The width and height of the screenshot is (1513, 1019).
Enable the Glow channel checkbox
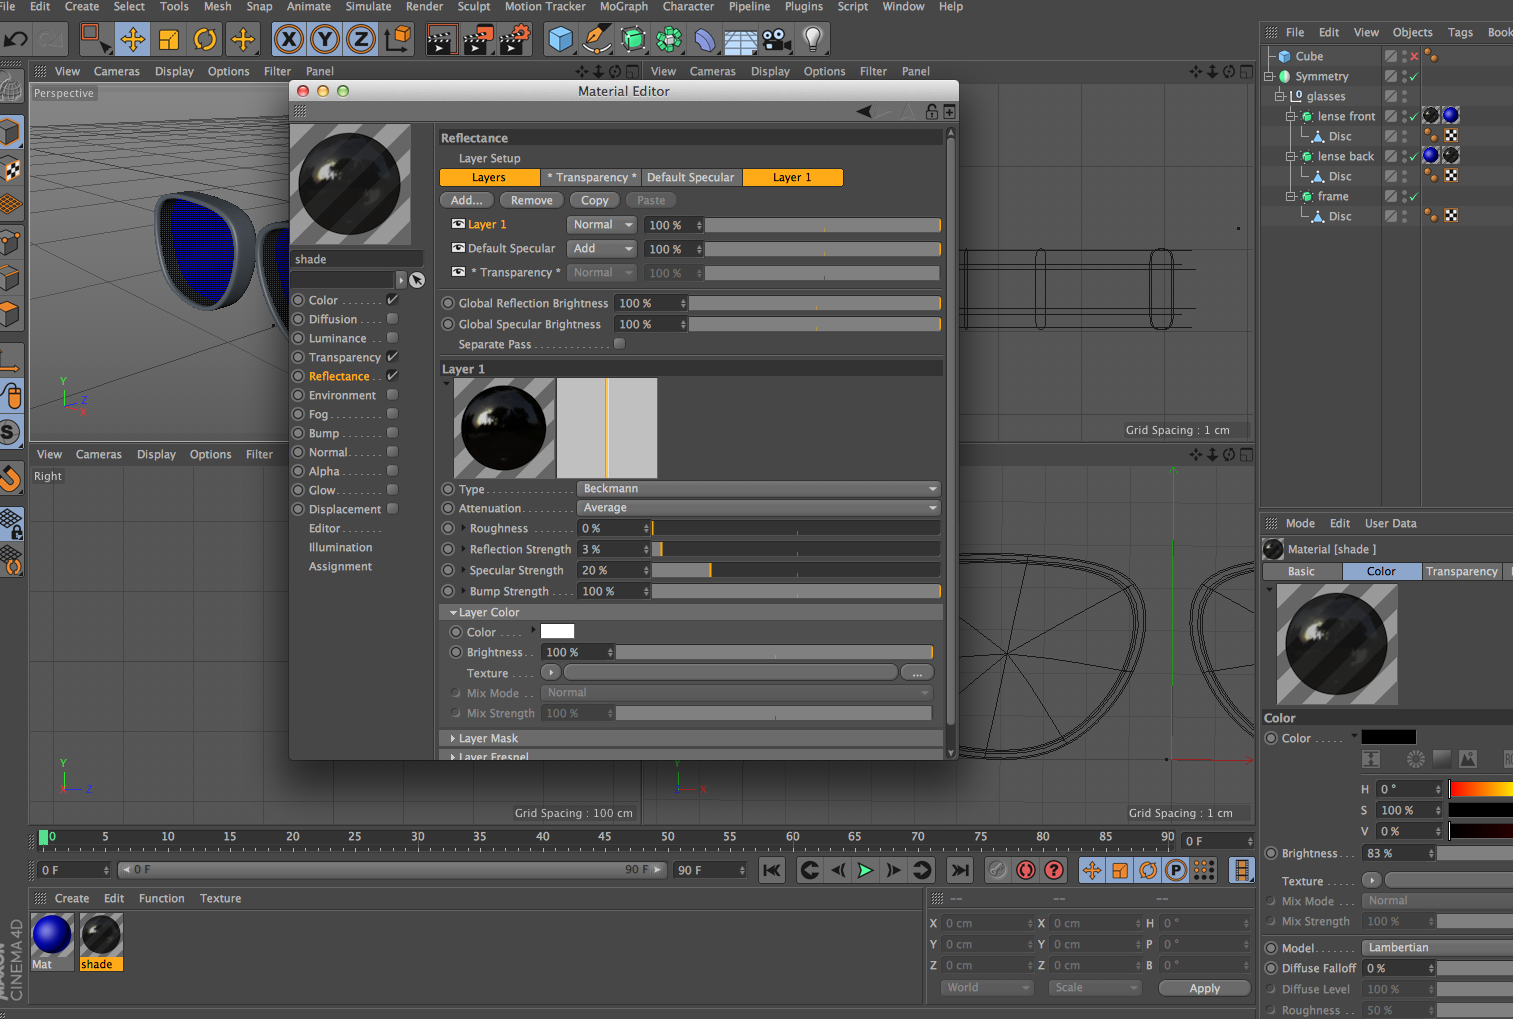(392, 490)
